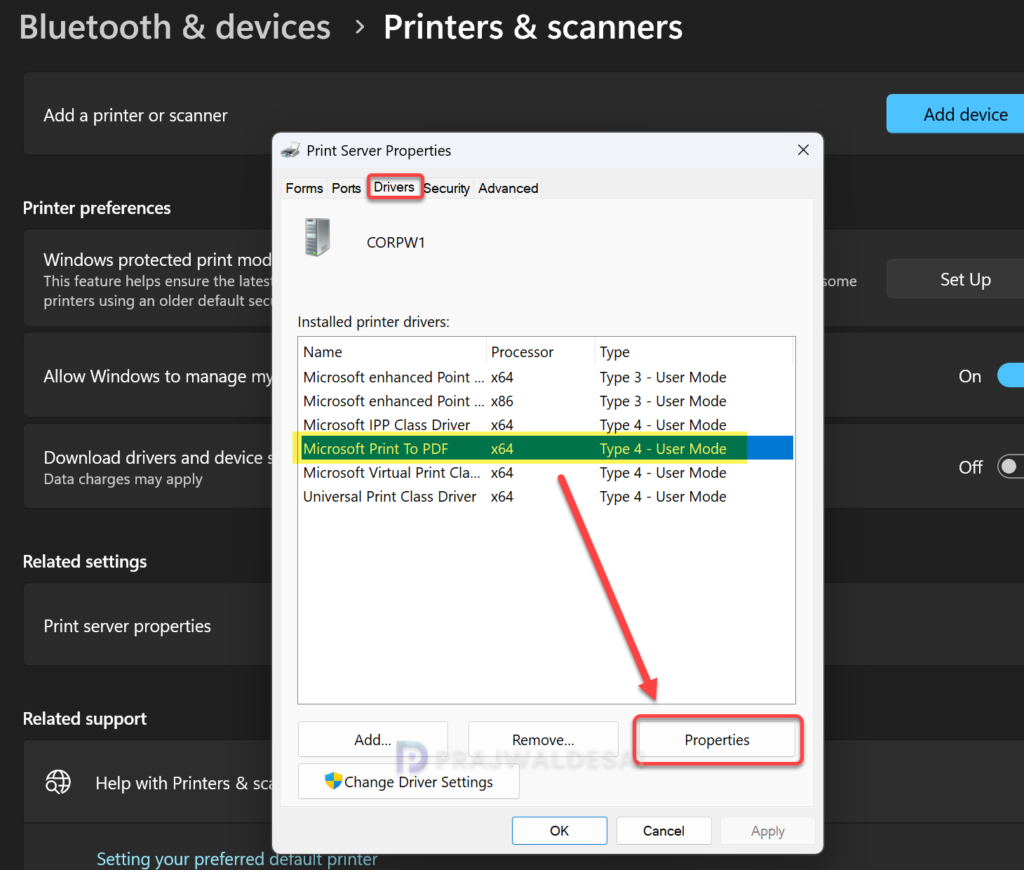Open Print server properties in Related settings
This screenshot has height=870, width=1024.
click(x=148, y=625)
